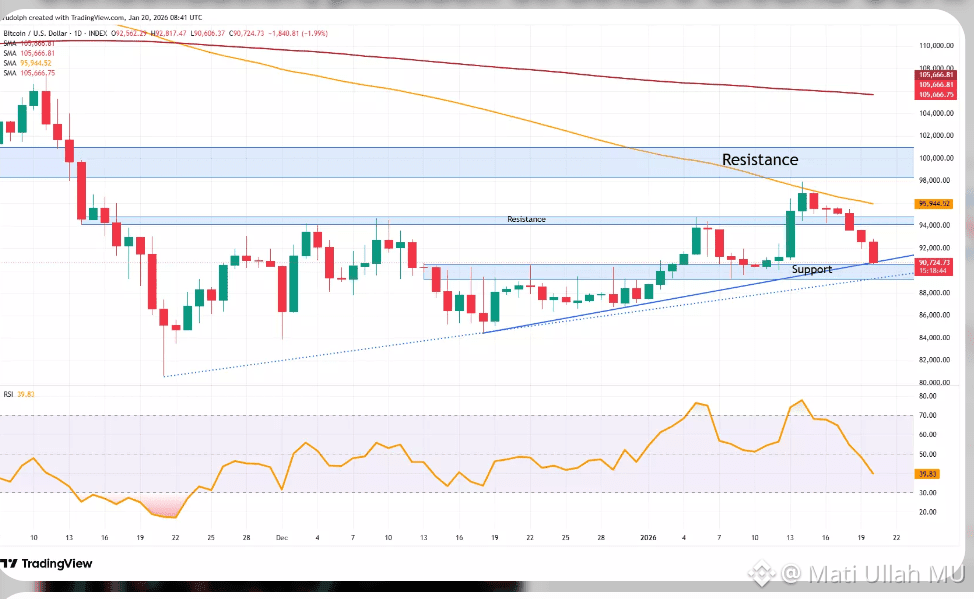Click the close value C90,724.73 in the header
Image resolution: width=974 pixels, height=599 pixels.
(247, 34)
